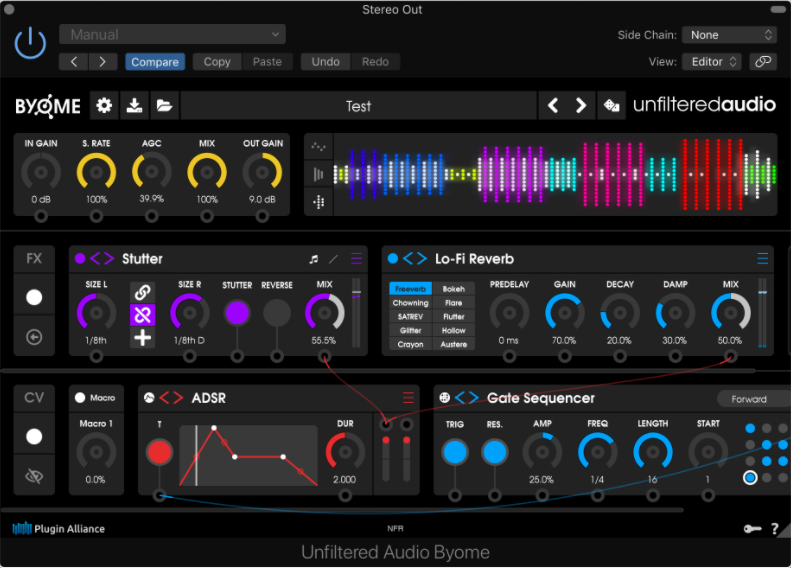Toggle Stutter note sync icon
791x568 pixels.
(313, 259)
